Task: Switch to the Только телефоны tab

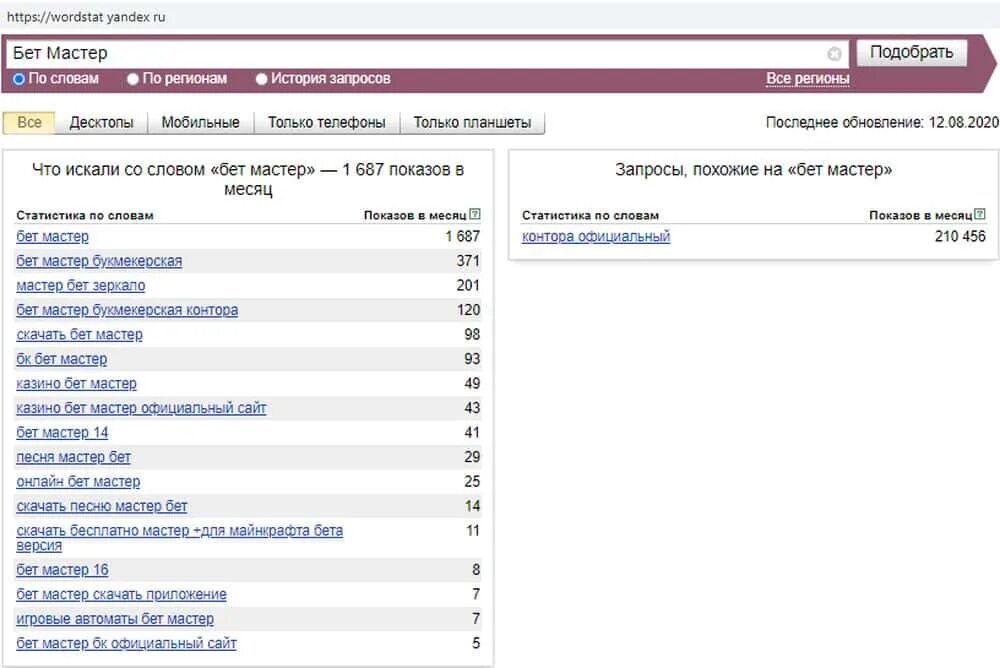Action: [x=327, y=122]
